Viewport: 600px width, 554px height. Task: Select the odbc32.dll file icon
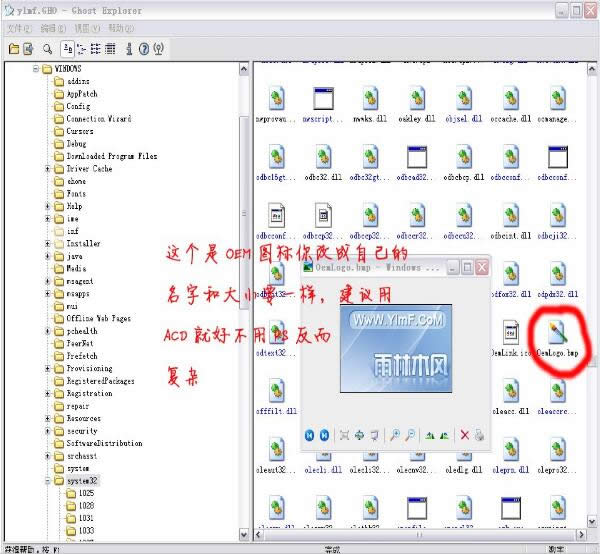pos(323,156)
